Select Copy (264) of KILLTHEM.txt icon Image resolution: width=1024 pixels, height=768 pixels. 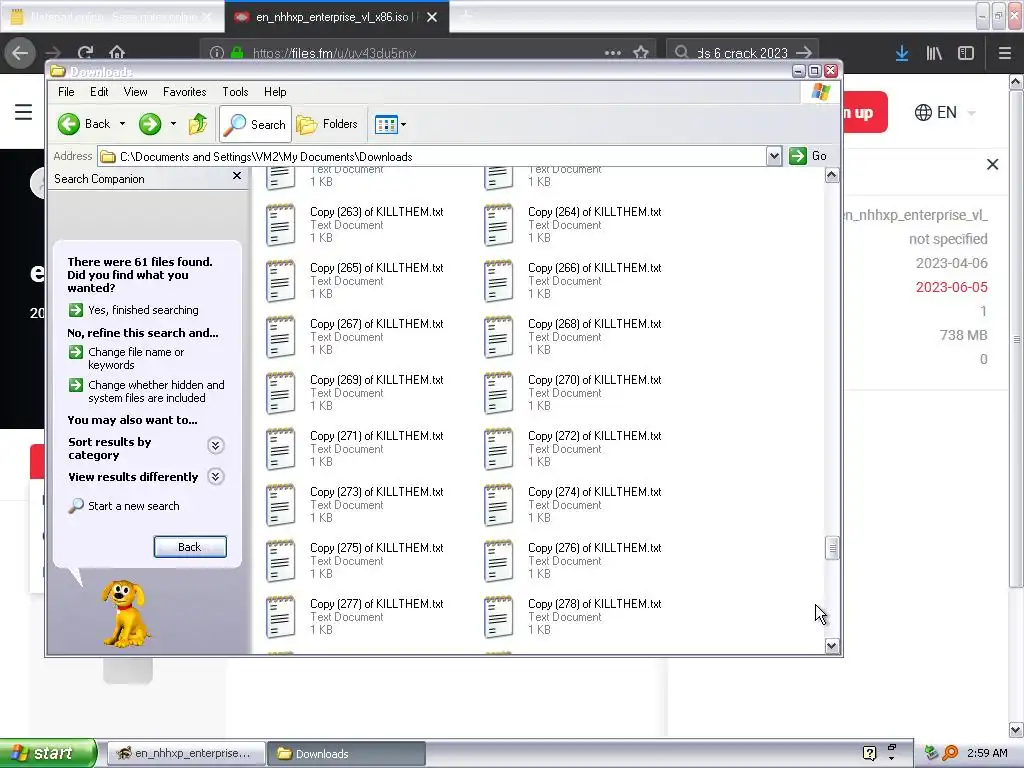click(x=498, y=225)
